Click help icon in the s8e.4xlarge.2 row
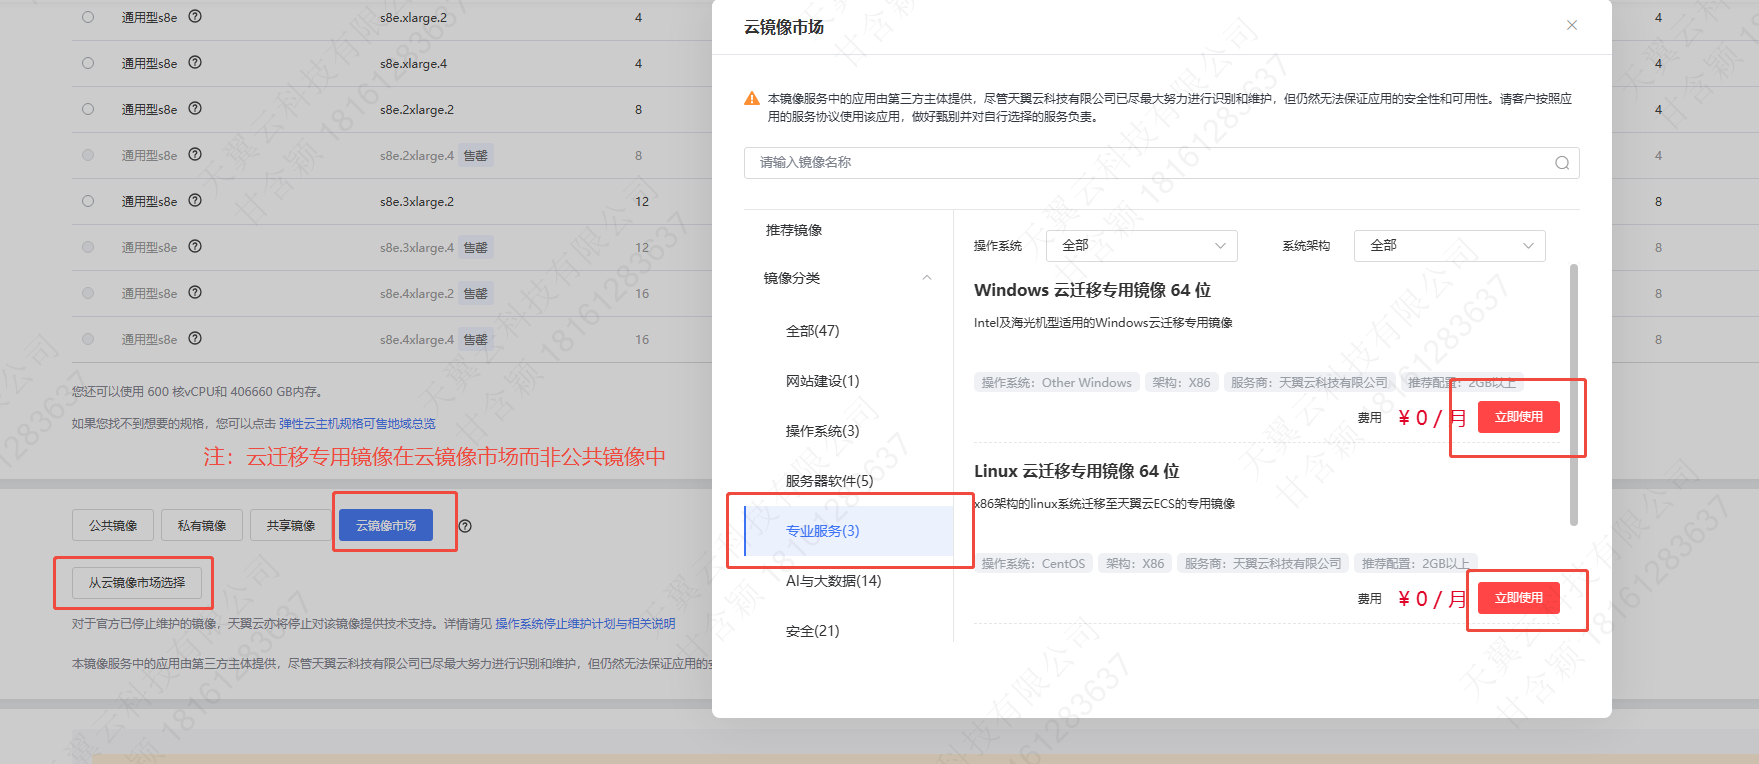This screenshot has width=1759, height=764. [x=195, y=293]
